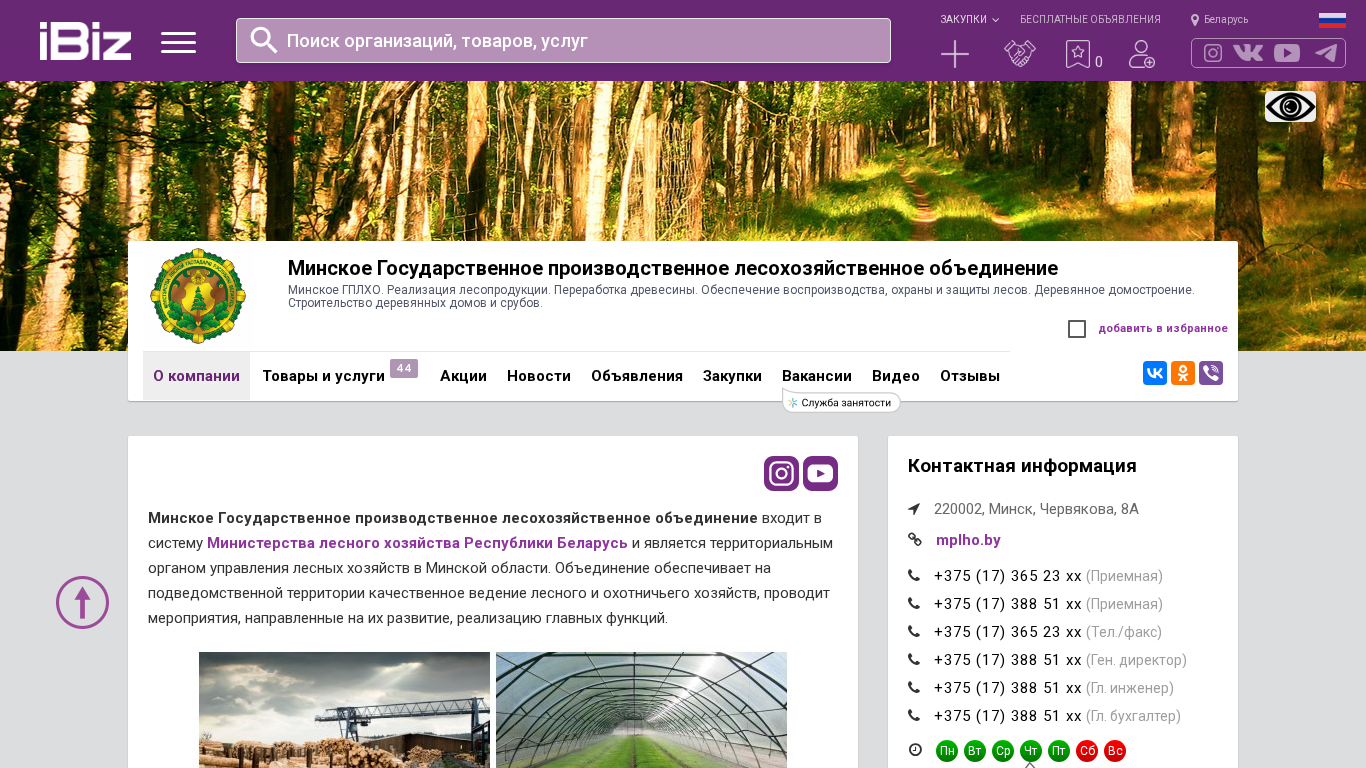Image resolution: width=1366 pixels, height=768 pixels.
Task: Click the address 220002, Минск, Червякова, 8А
Action: [1036, 509]
